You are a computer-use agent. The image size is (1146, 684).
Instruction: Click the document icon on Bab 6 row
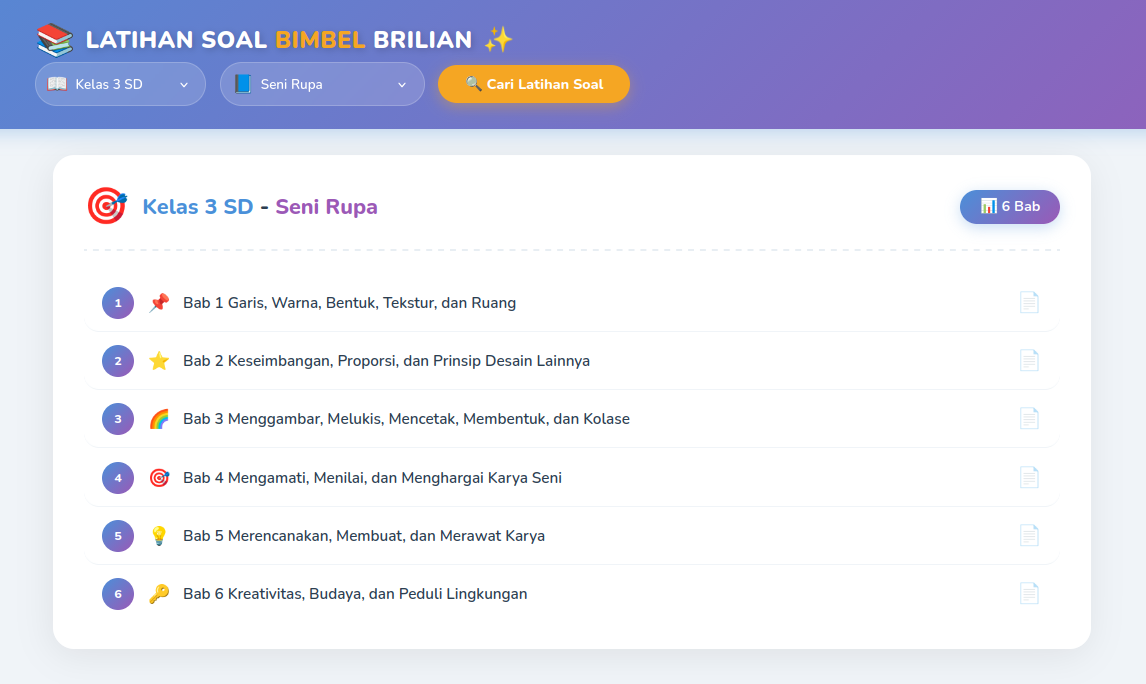(1029, 593)
